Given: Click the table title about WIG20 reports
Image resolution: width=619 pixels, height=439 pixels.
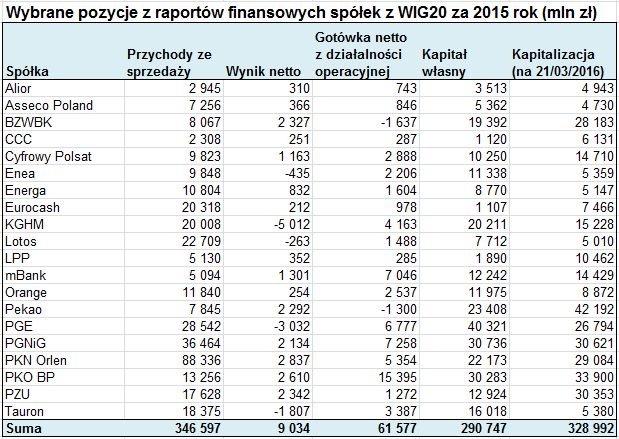Looking at the screenshot, I should point(308,11).
